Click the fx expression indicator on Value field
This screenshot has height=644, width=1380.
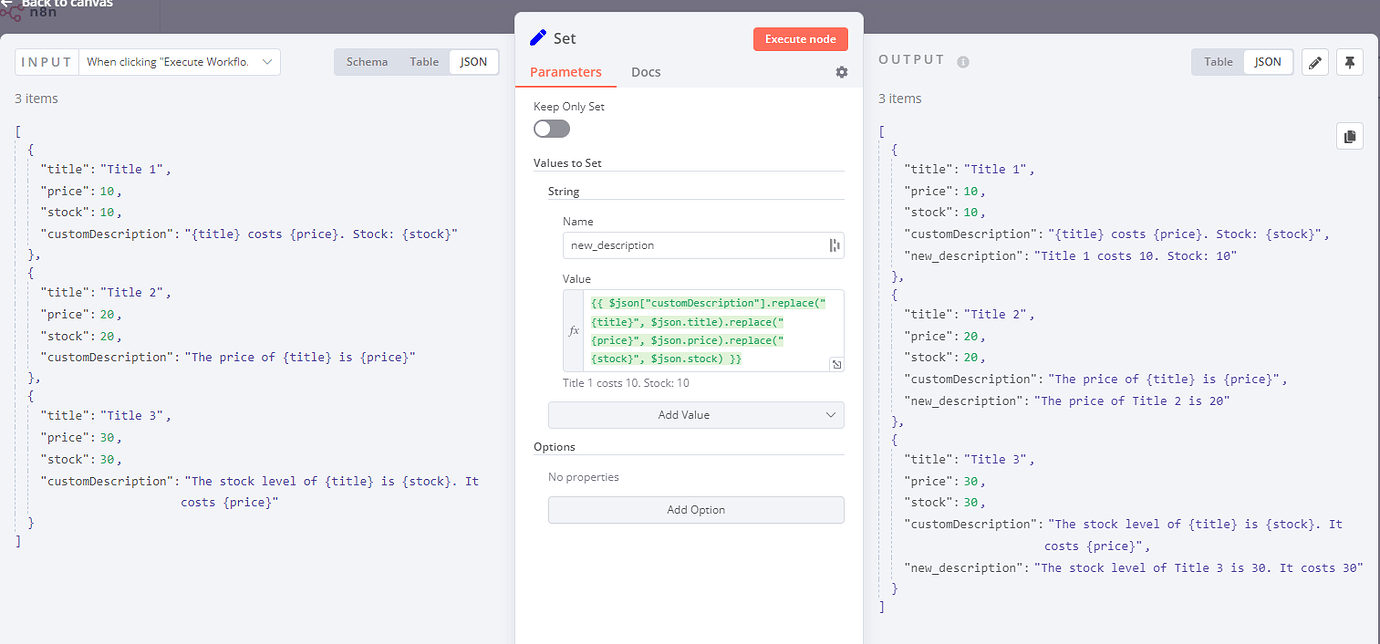tap(573, 330)
